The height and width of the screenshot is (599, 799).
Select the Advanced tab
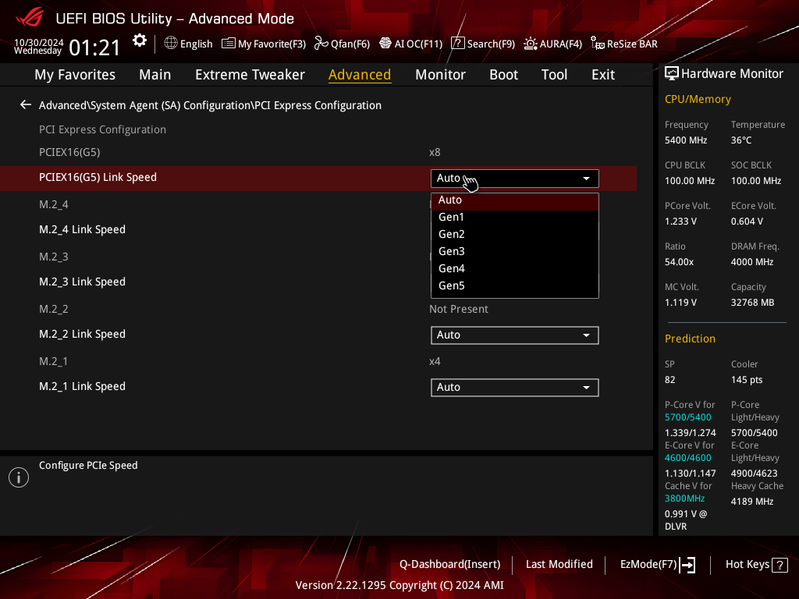coord(360,74)
